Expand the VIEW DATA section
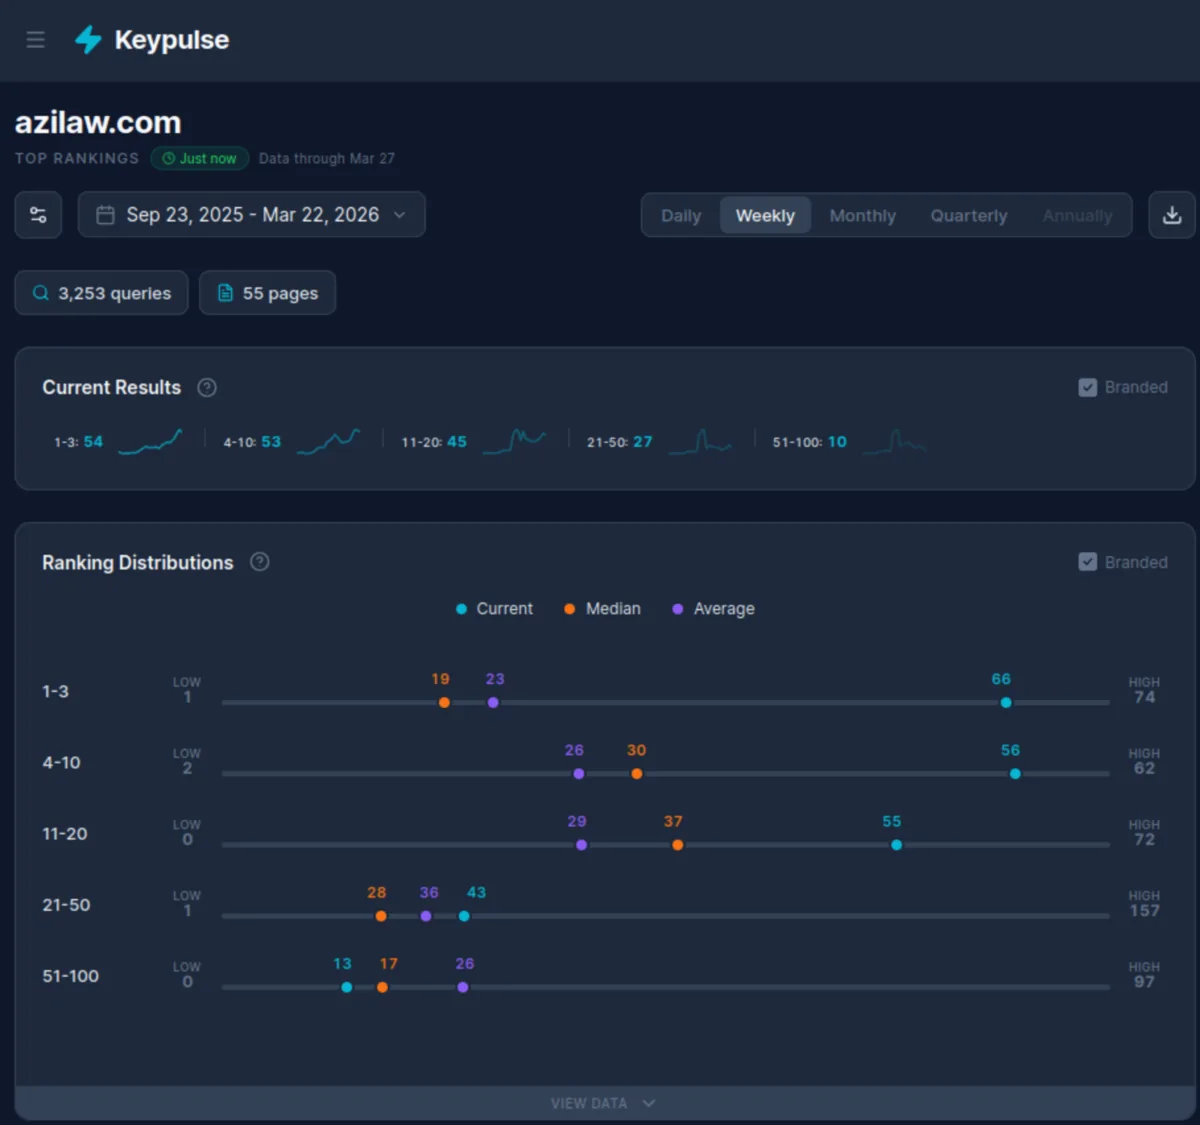This screenshot has width=1200, height=1125. [603, 1102]
